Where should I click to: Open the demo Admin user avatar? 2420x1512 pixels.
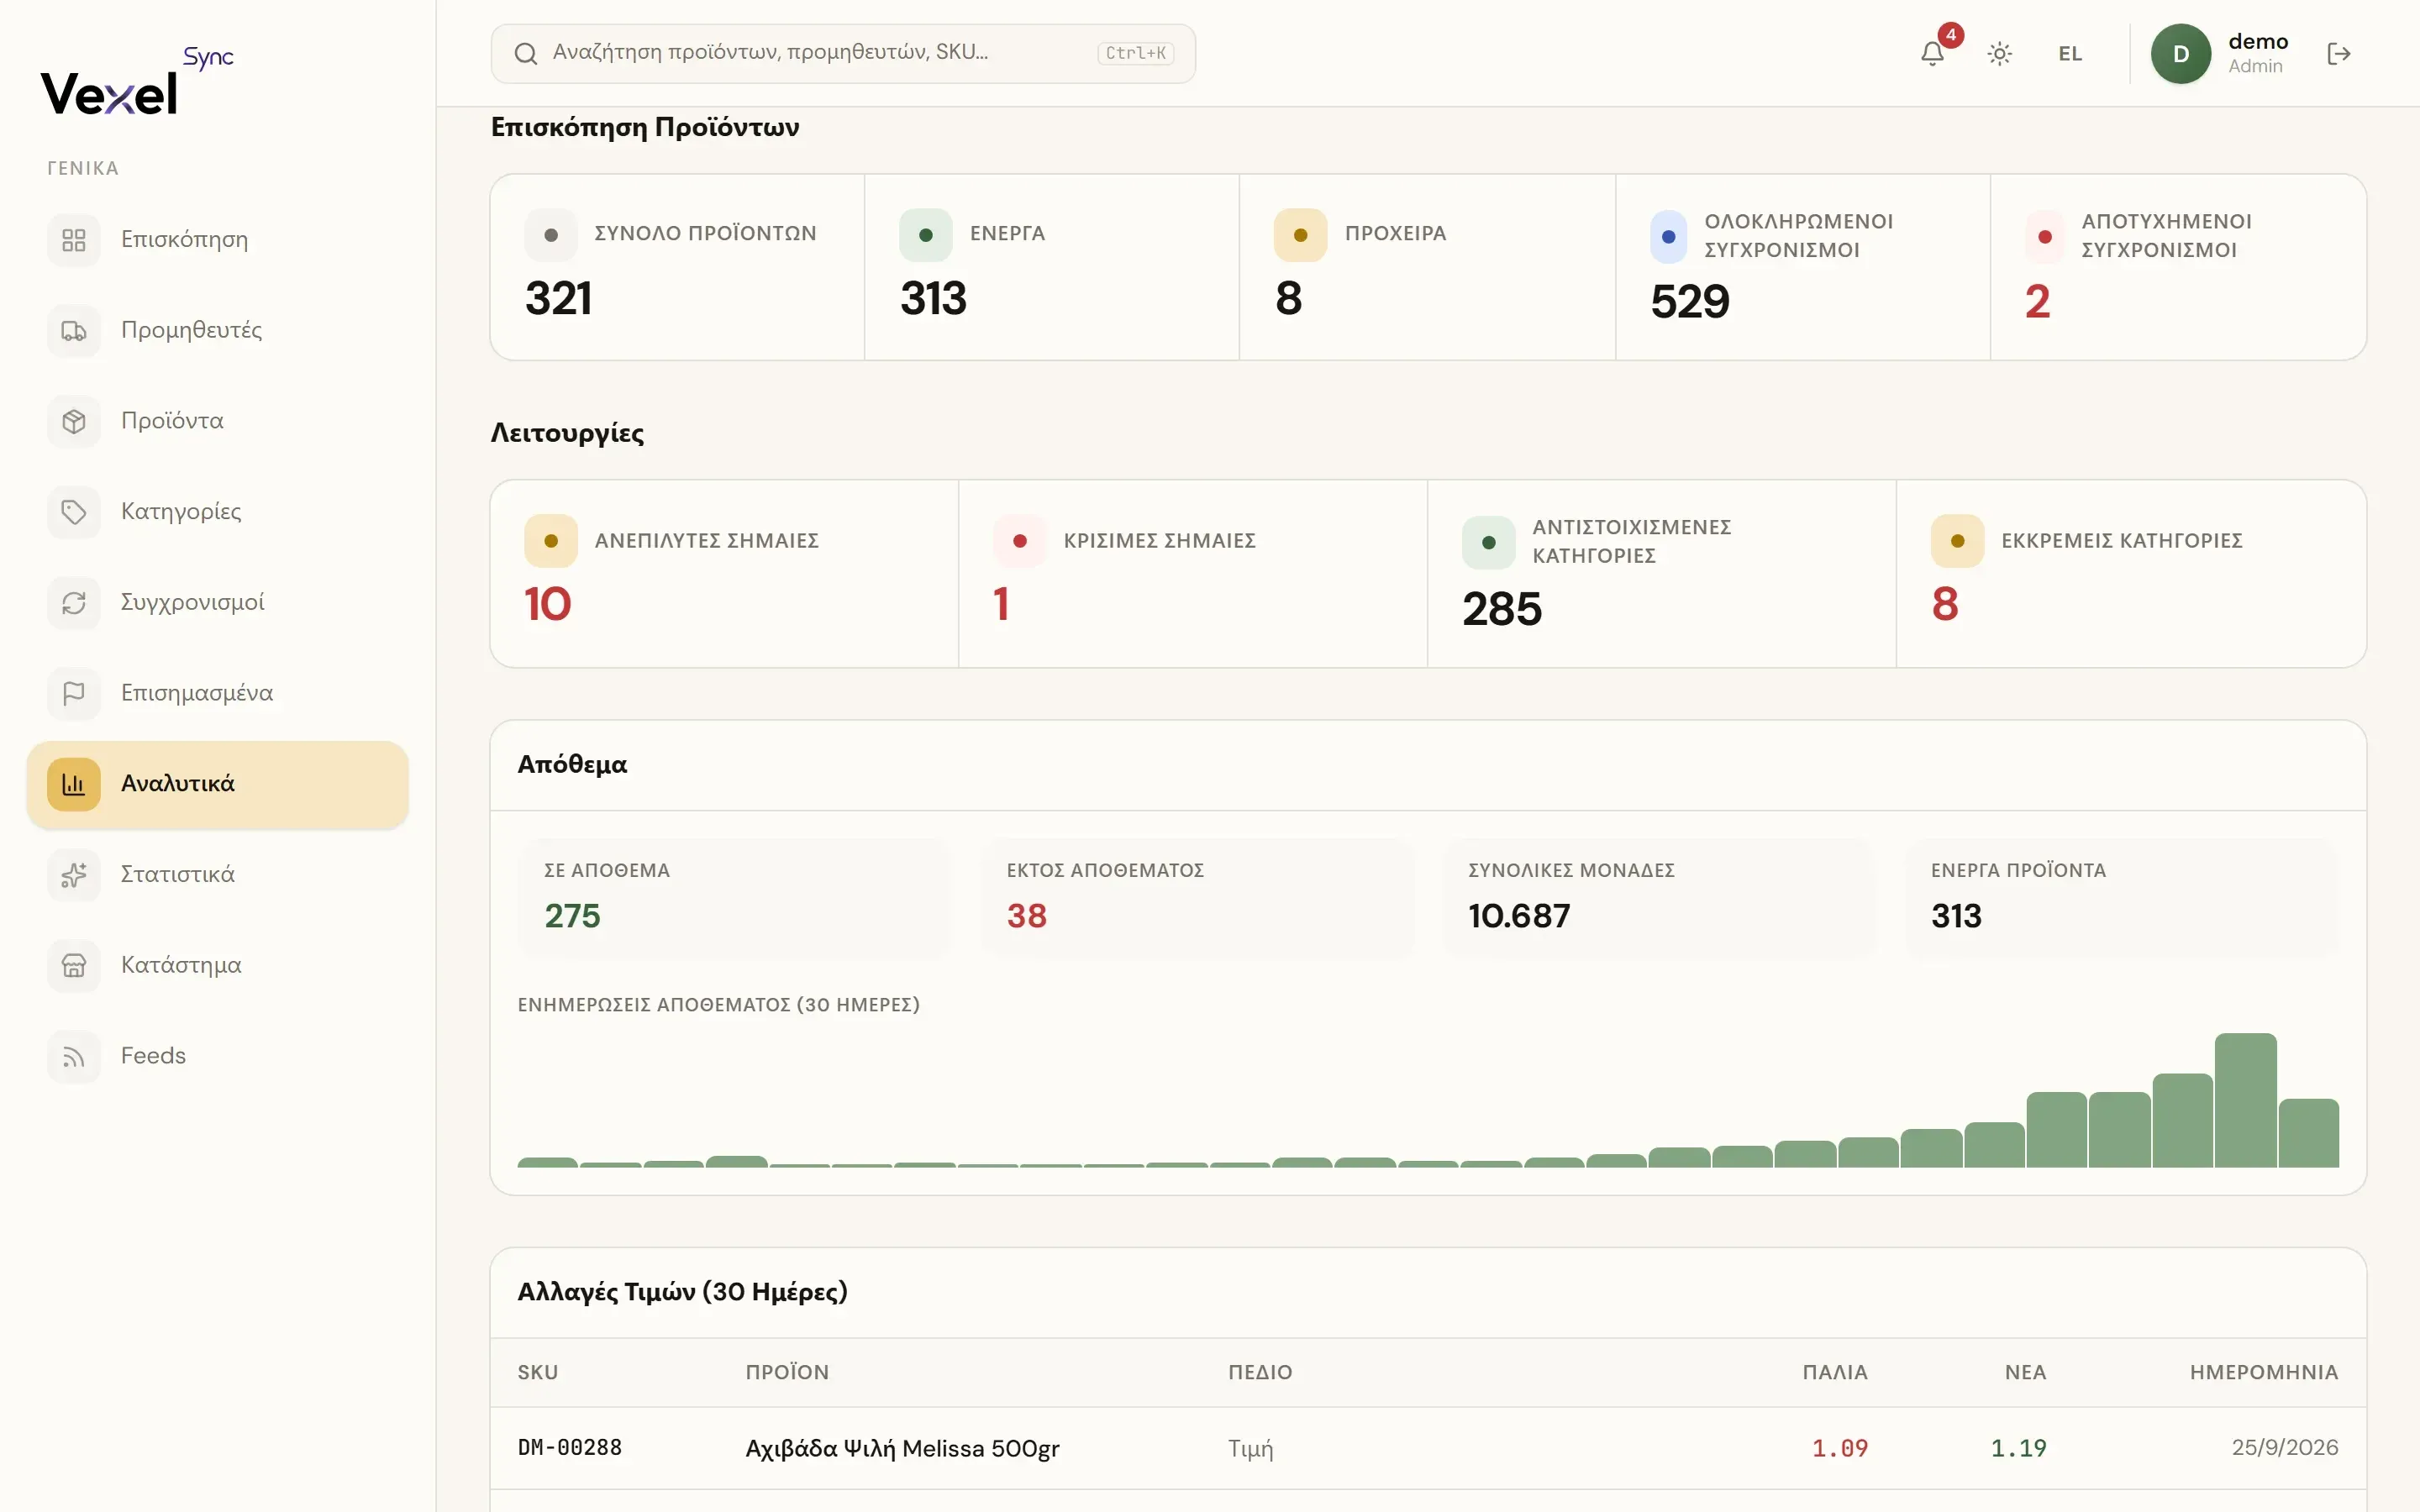pos(2181,54)
